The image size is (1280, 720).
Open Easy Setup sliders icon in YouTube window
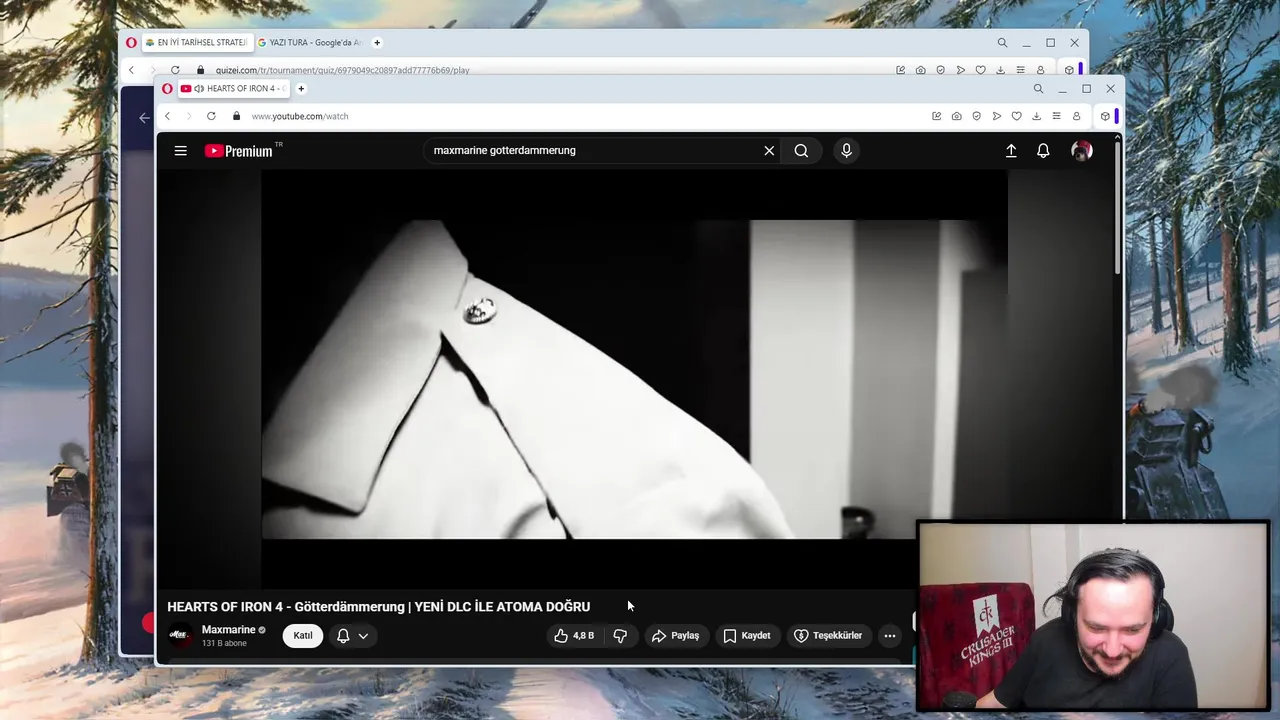point(1056,116)
